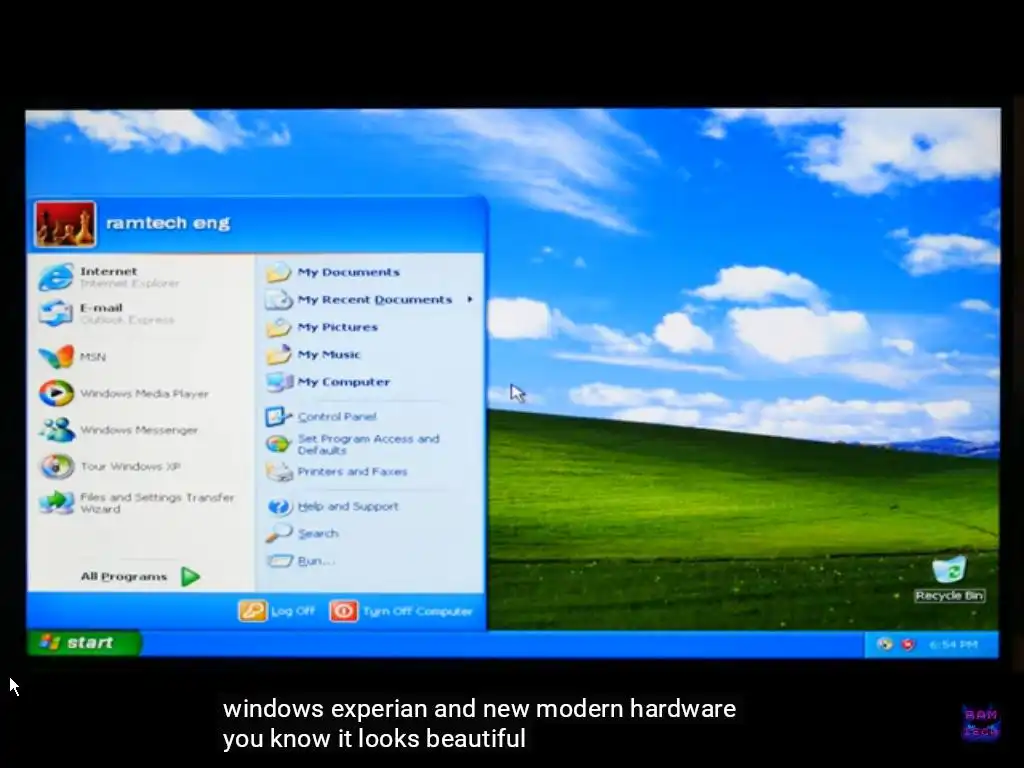This screenshot has height=768, width=1024.
Task: Click My Pictures label text
Action: pos(338,327)
